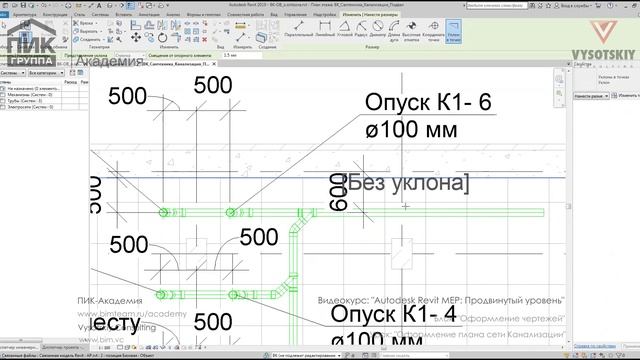Select the Linear (Линейный) dimension tool

[x=324, y=29]
